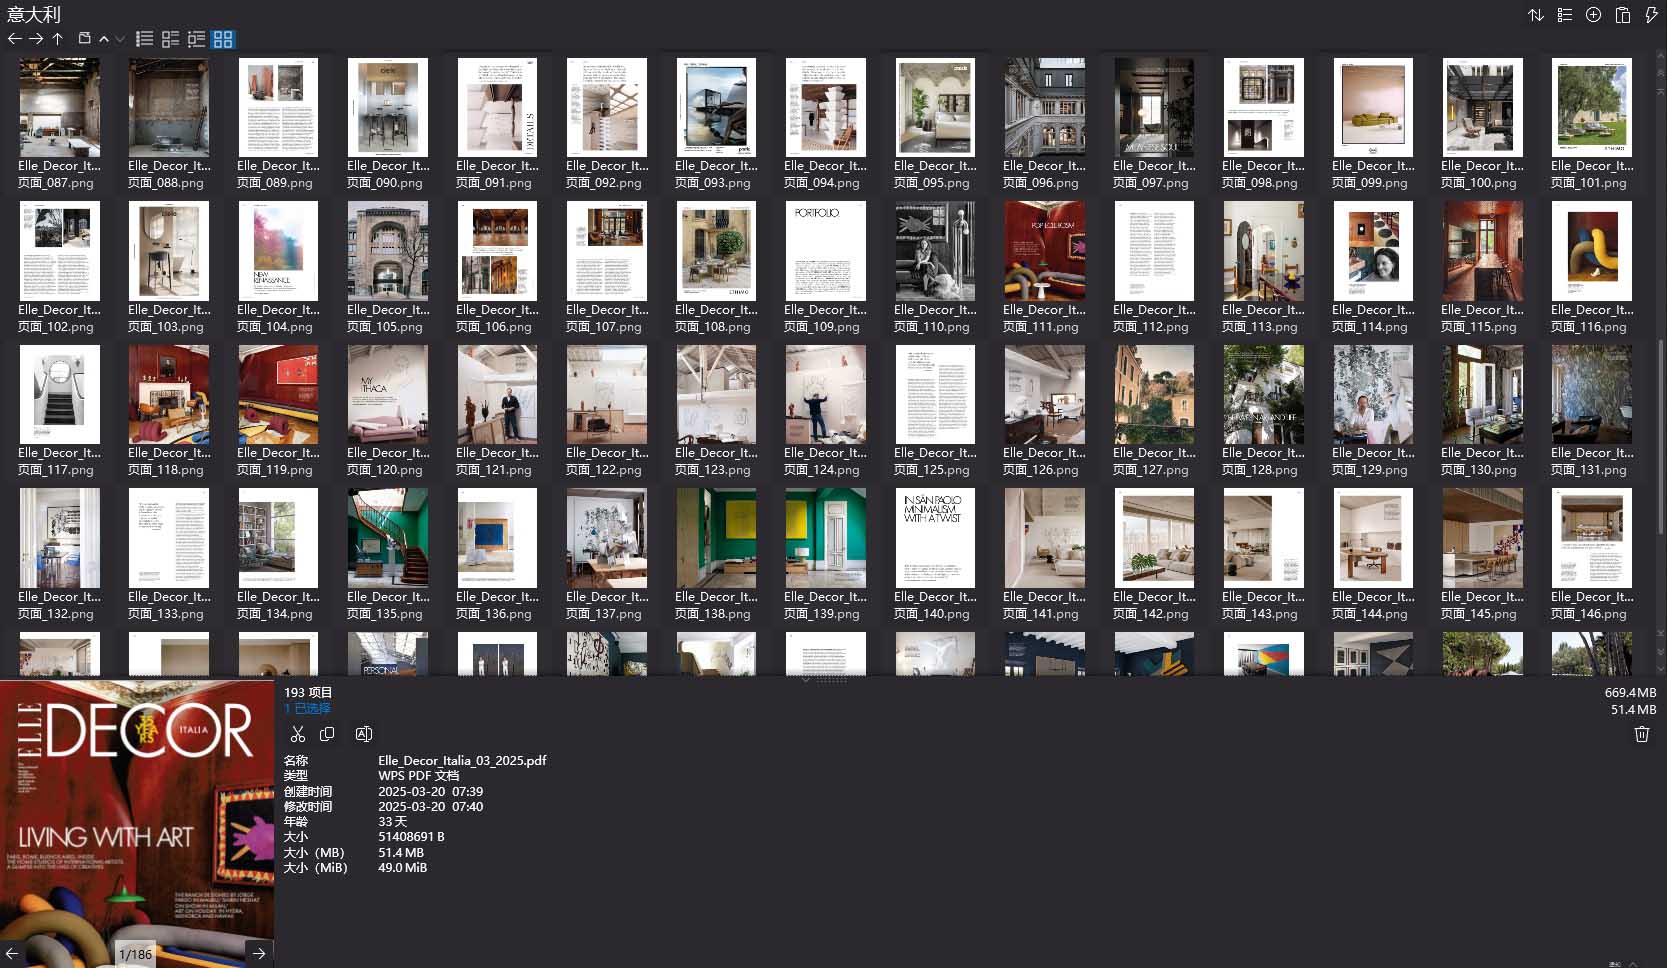Image resolution: width=1667 pixels, height=968 pixels.
Task: Open the checklist options at the top right
Action: (x=1565, y=15)
